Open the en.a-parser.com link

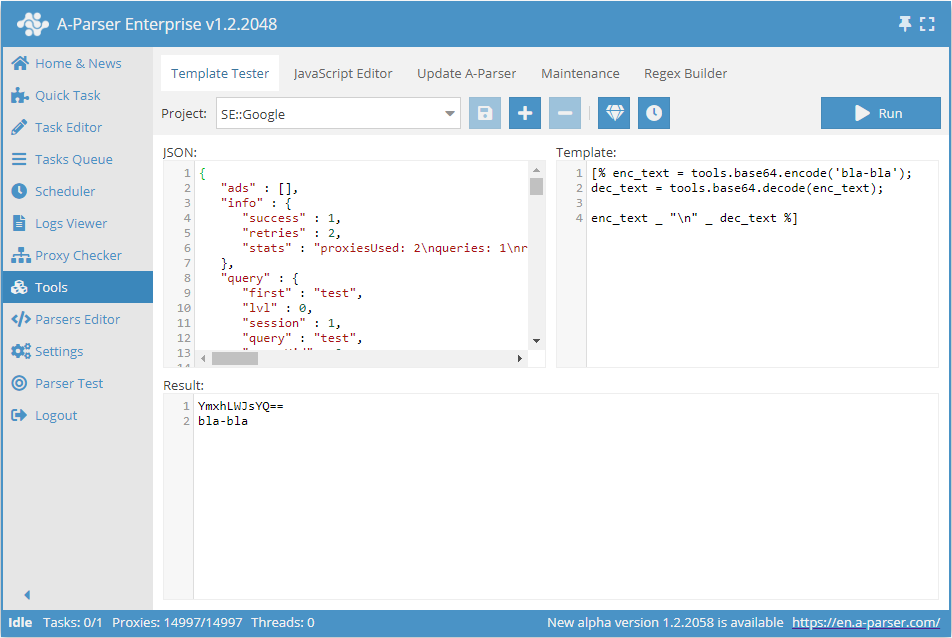point(866,622)
